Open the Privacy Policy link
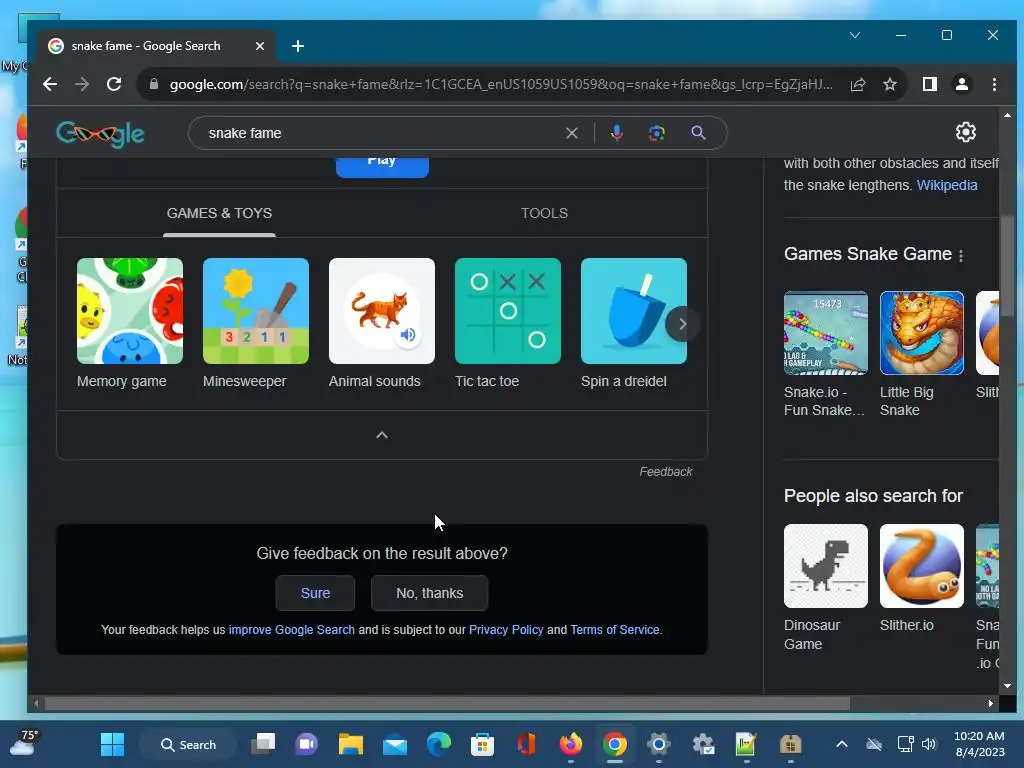1024x768 pixels. point(506,630)
